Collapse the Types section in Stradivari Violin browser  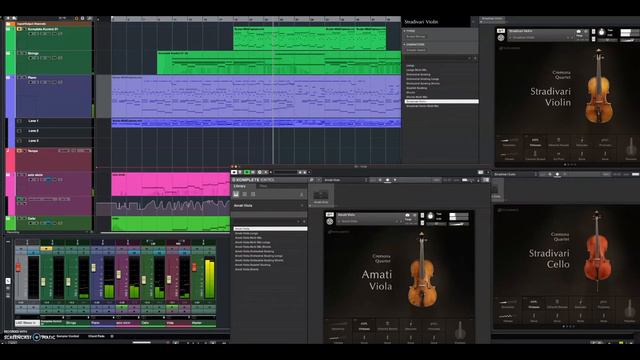click(x=404, y=31)
